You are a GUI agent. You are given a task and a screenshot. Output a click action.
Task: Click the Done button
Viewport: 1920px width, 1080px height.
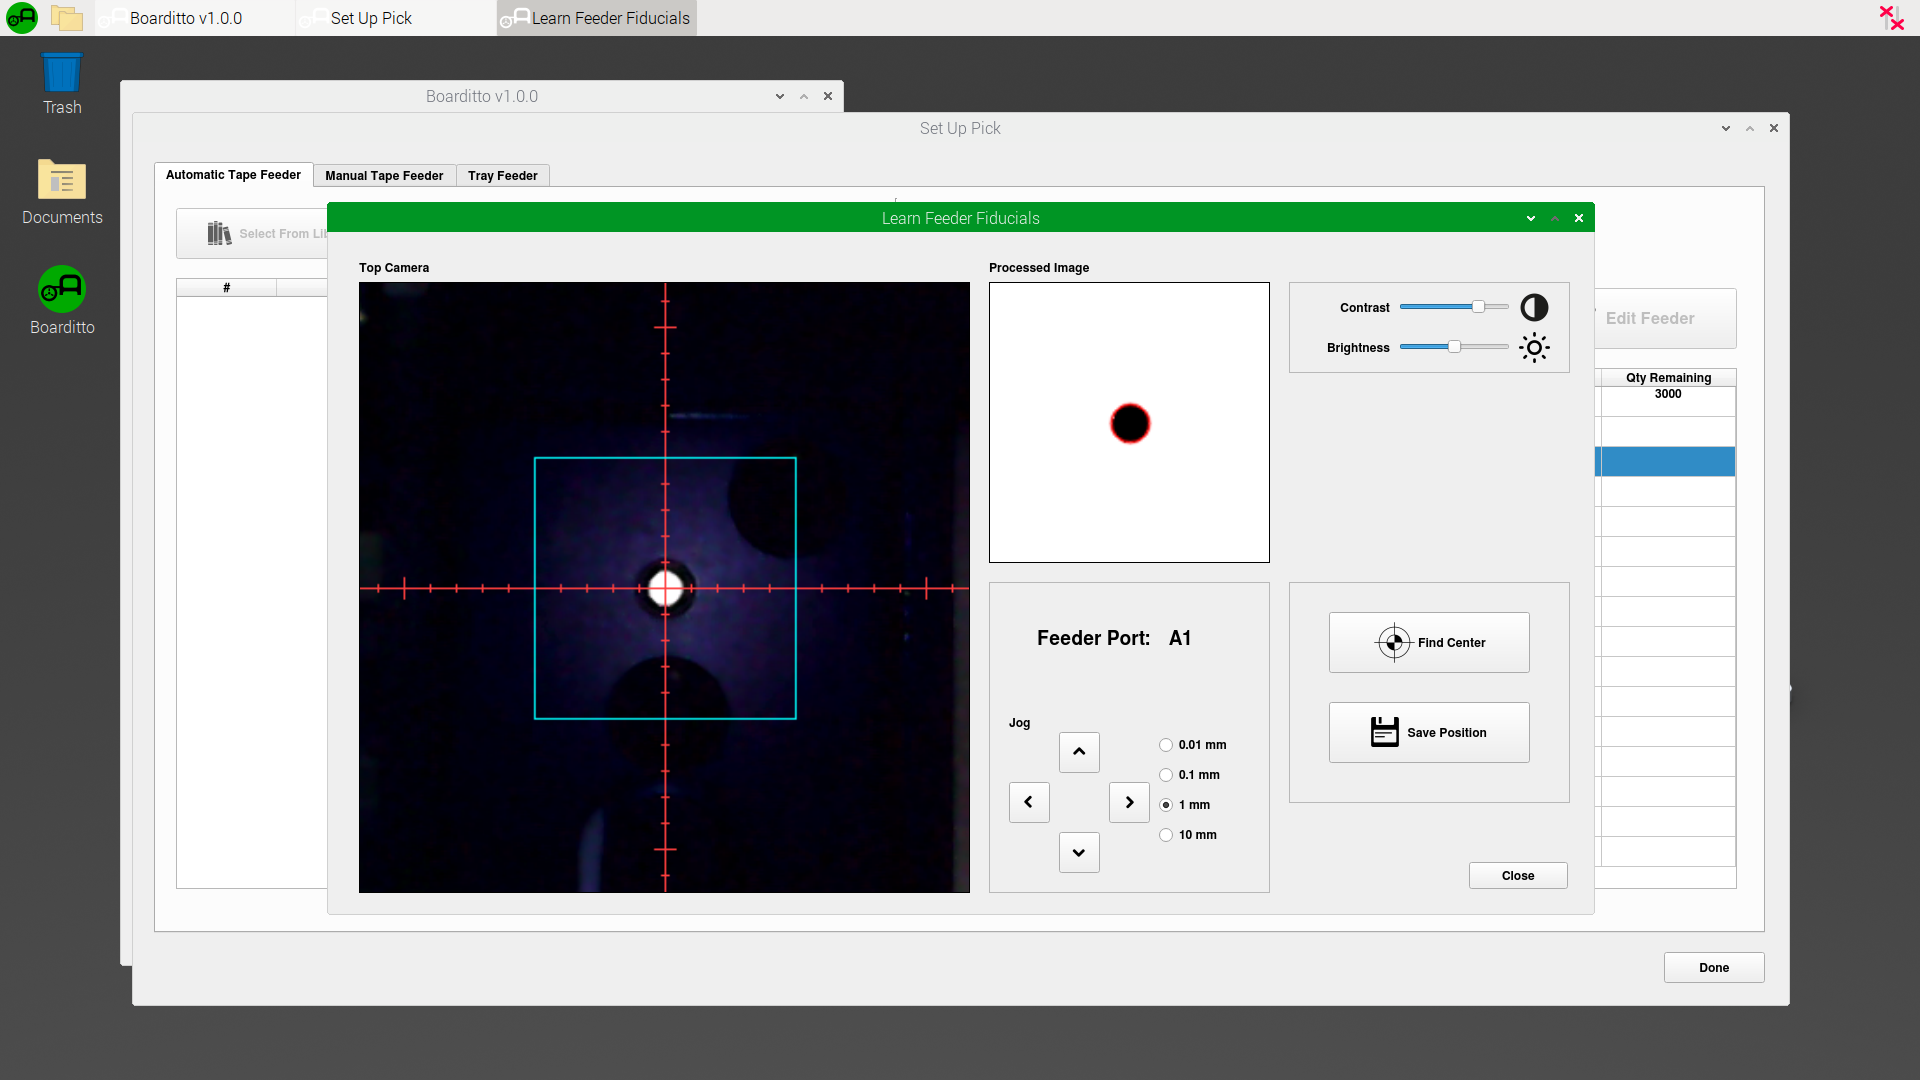point(1713,968)
